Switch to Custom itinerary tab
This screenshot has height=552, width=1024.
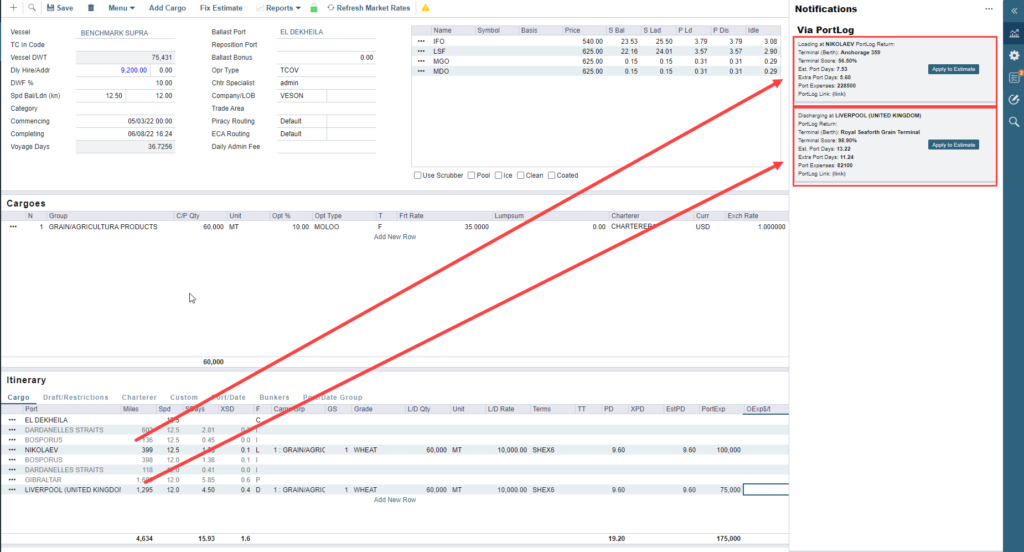click(184, 397)
